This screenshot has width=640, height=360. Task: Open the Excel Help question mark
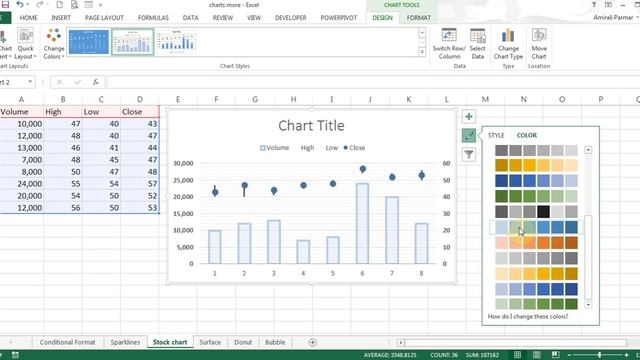point(593,5)
